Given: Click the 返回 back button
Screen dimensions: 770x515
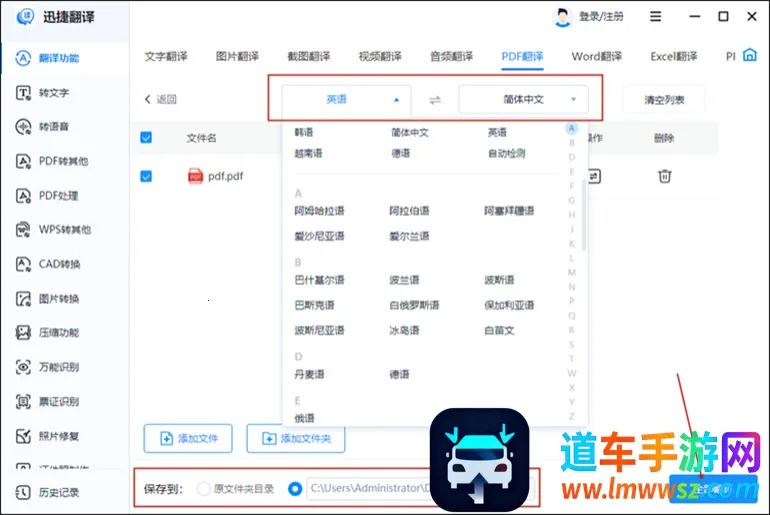Looking at the screenshot, I should [x=161, y=100].
